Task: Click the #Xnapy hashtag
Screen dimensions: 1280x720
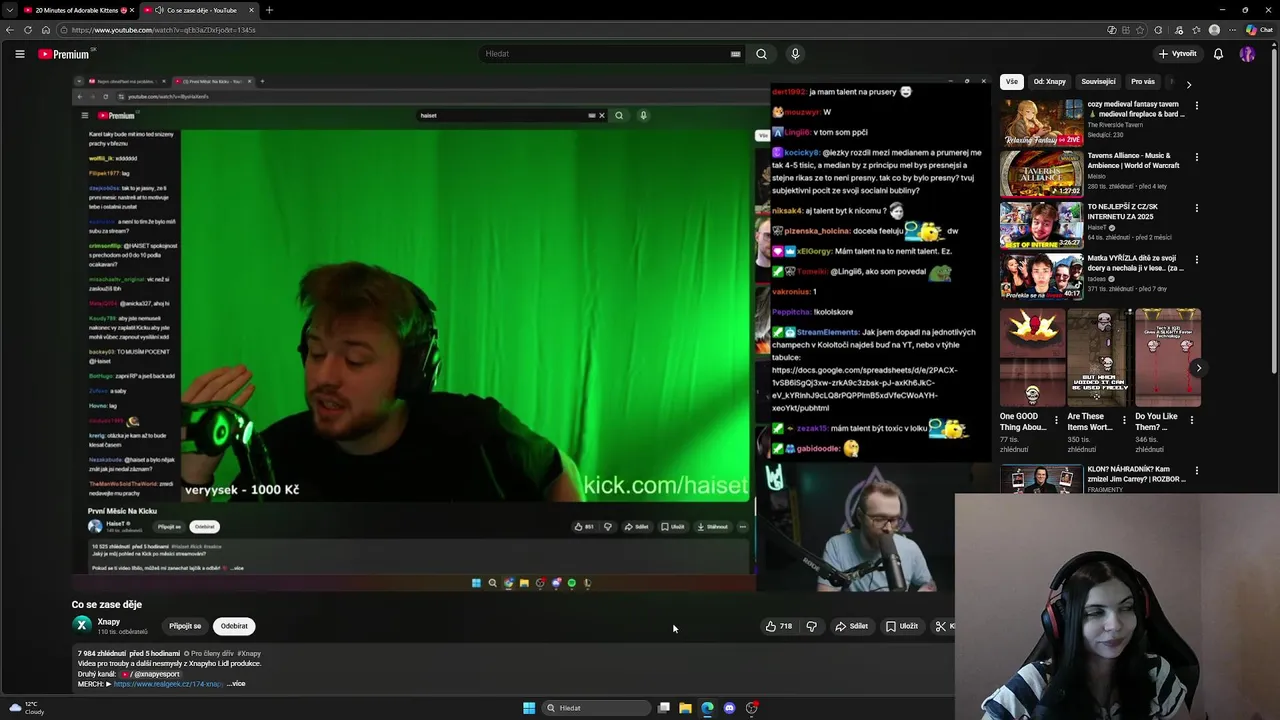Action: pos(249,653)
